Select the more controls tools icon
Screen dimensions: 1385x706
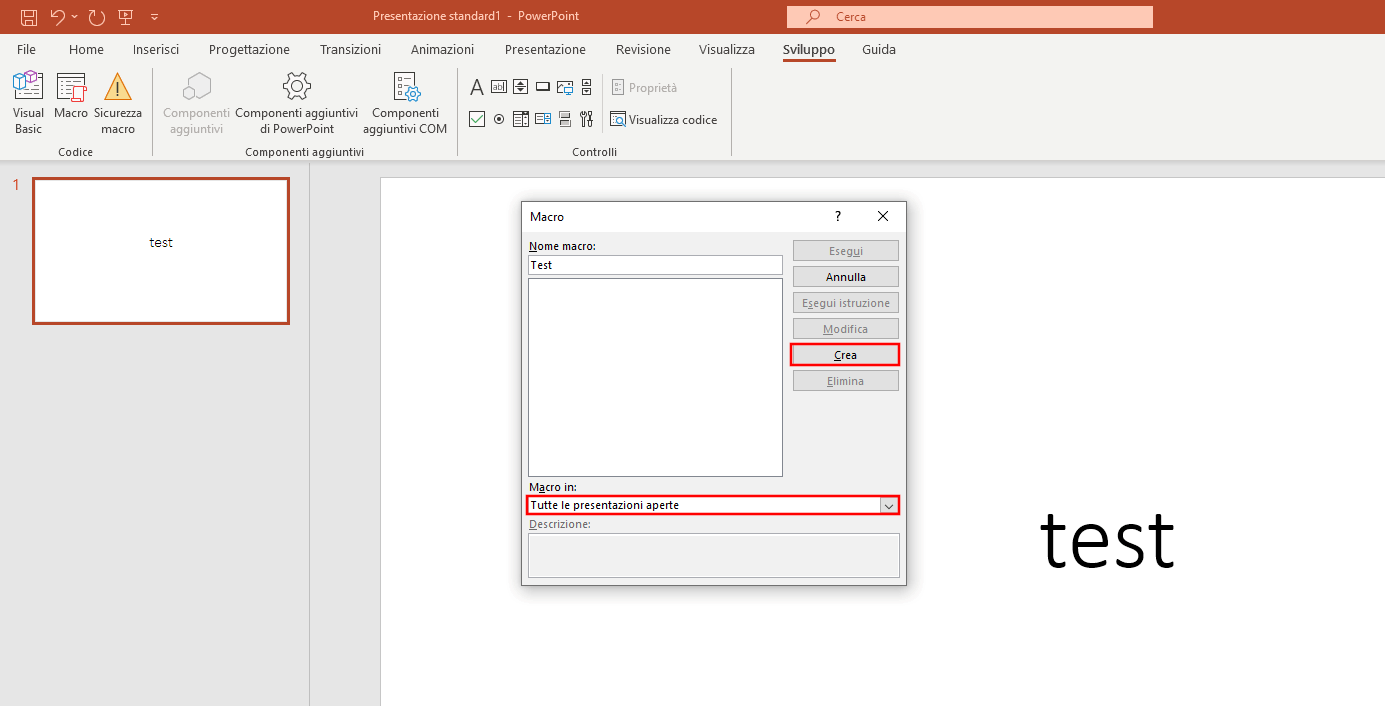click(587, 120)
